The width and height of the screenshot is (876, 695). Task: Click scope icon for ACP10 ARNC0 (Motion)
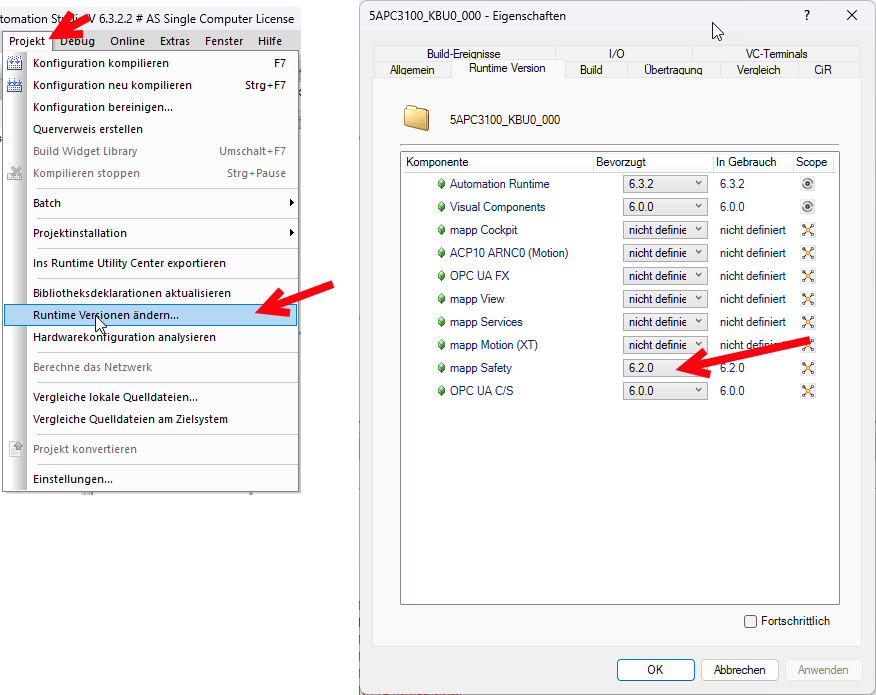808,253
